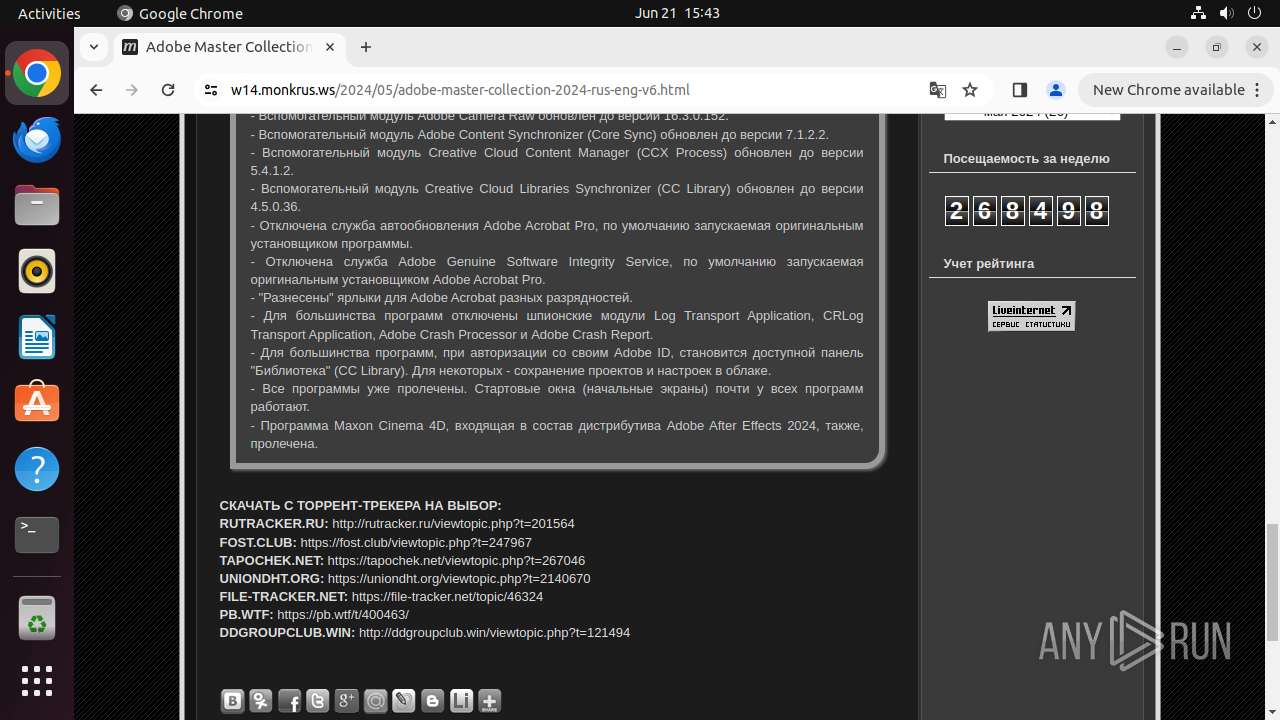
Task: Reload the current page
Action: point(168,90)
